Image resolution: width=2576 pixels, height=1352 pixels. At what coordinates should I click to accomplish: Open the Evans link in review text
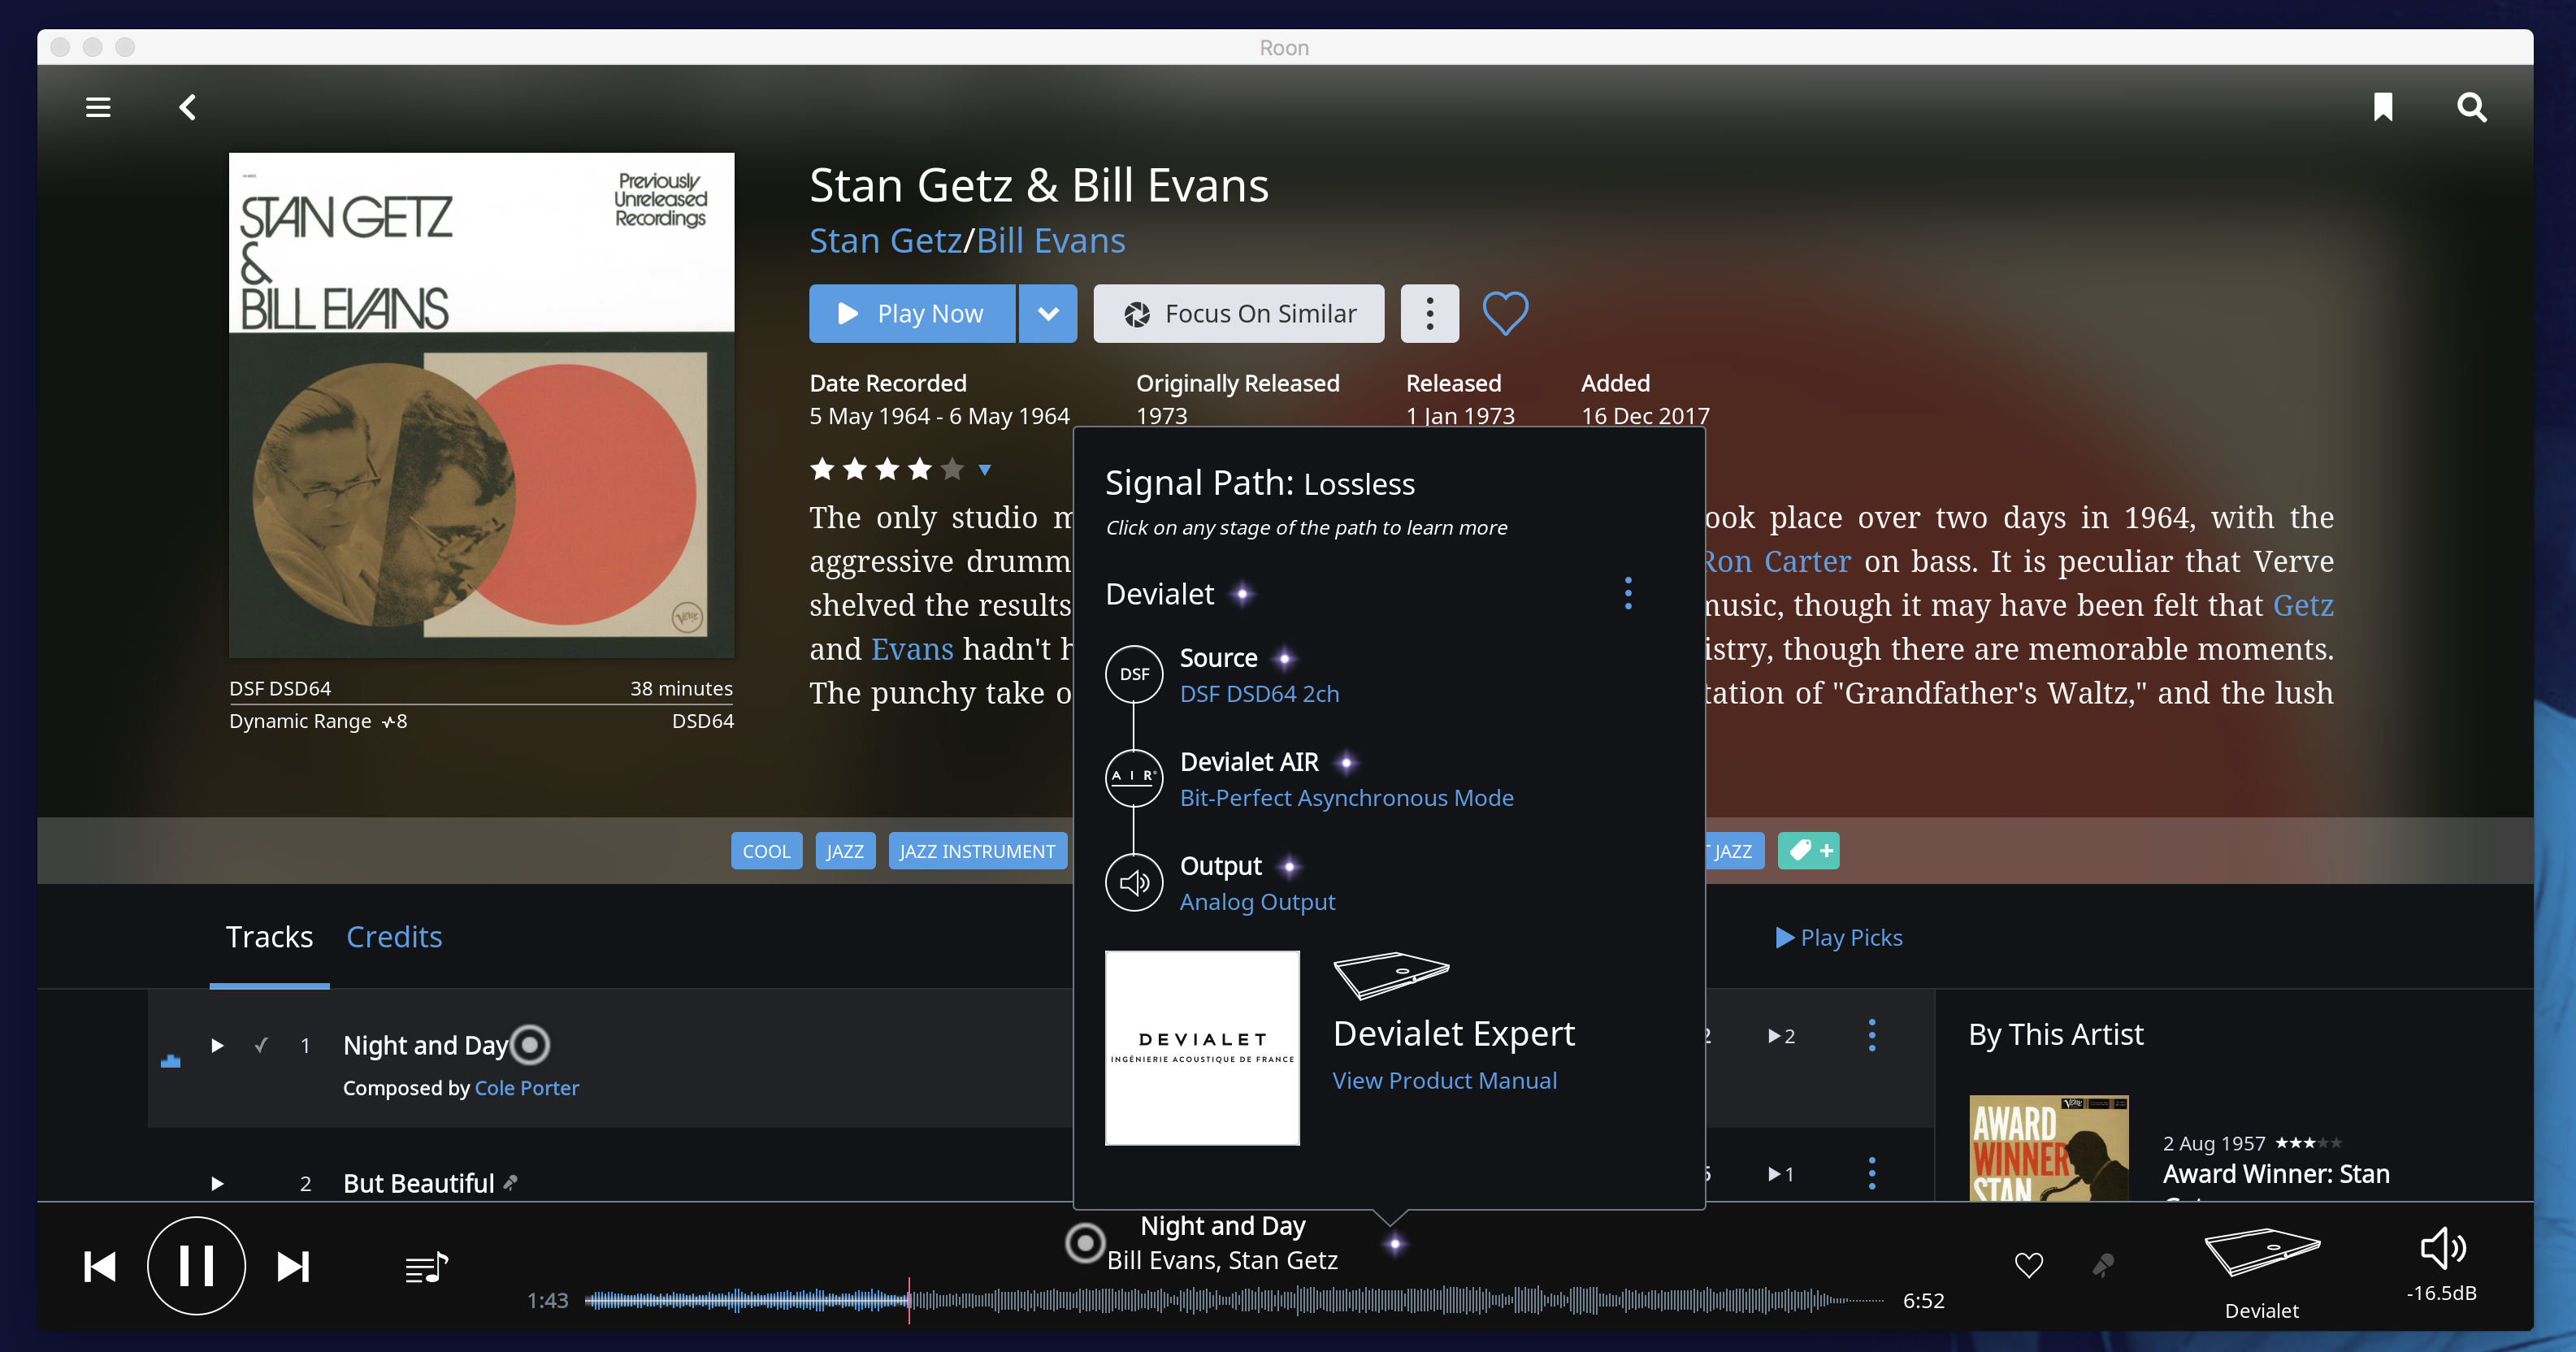pos(912,650)
